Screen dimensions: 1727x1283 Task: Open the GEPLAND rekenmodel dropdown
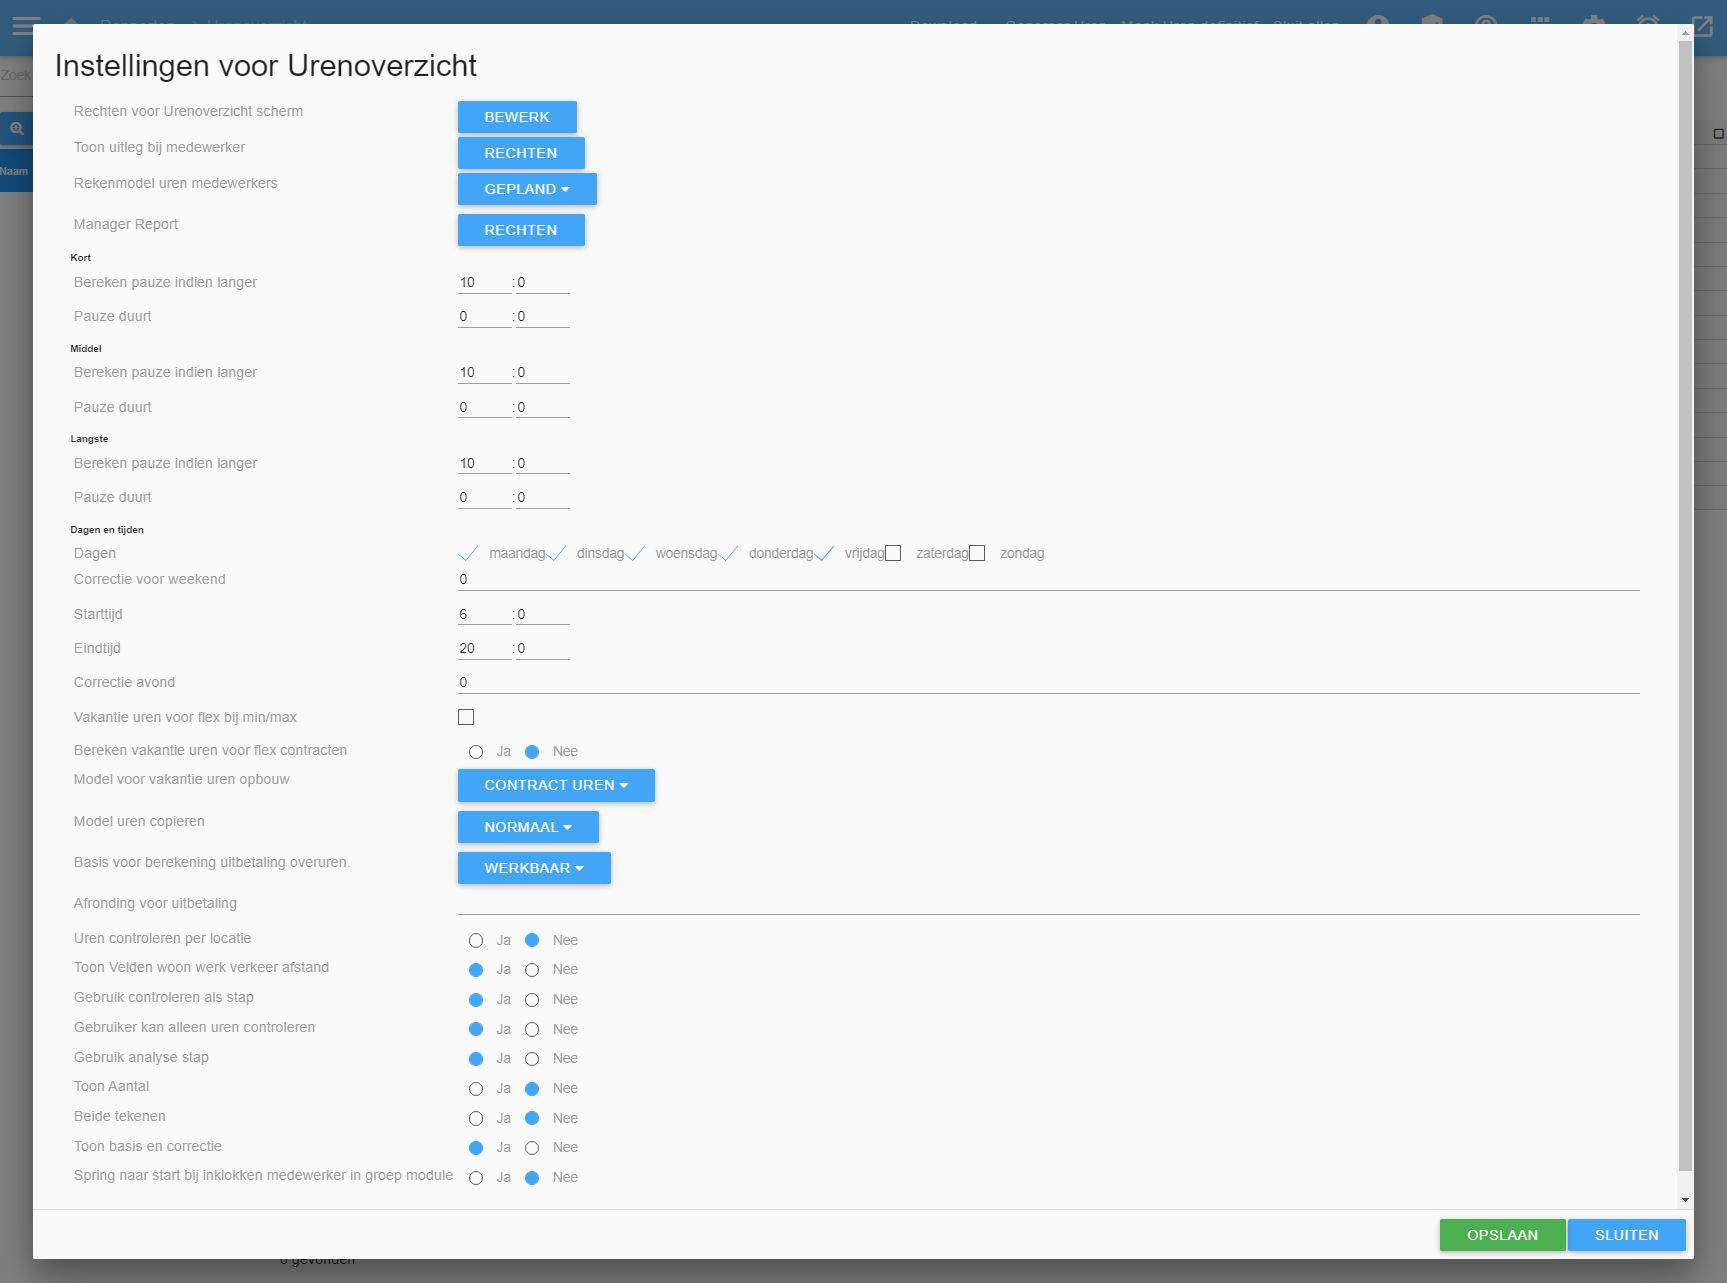(x=527, y=189)
